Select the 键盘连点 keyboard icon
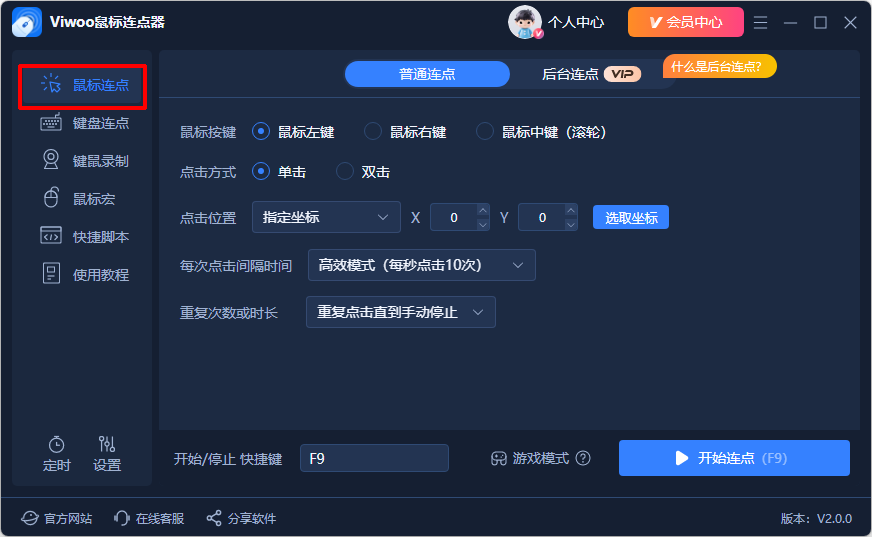Screen dimensions: 872x537 [x=51, y=123]
